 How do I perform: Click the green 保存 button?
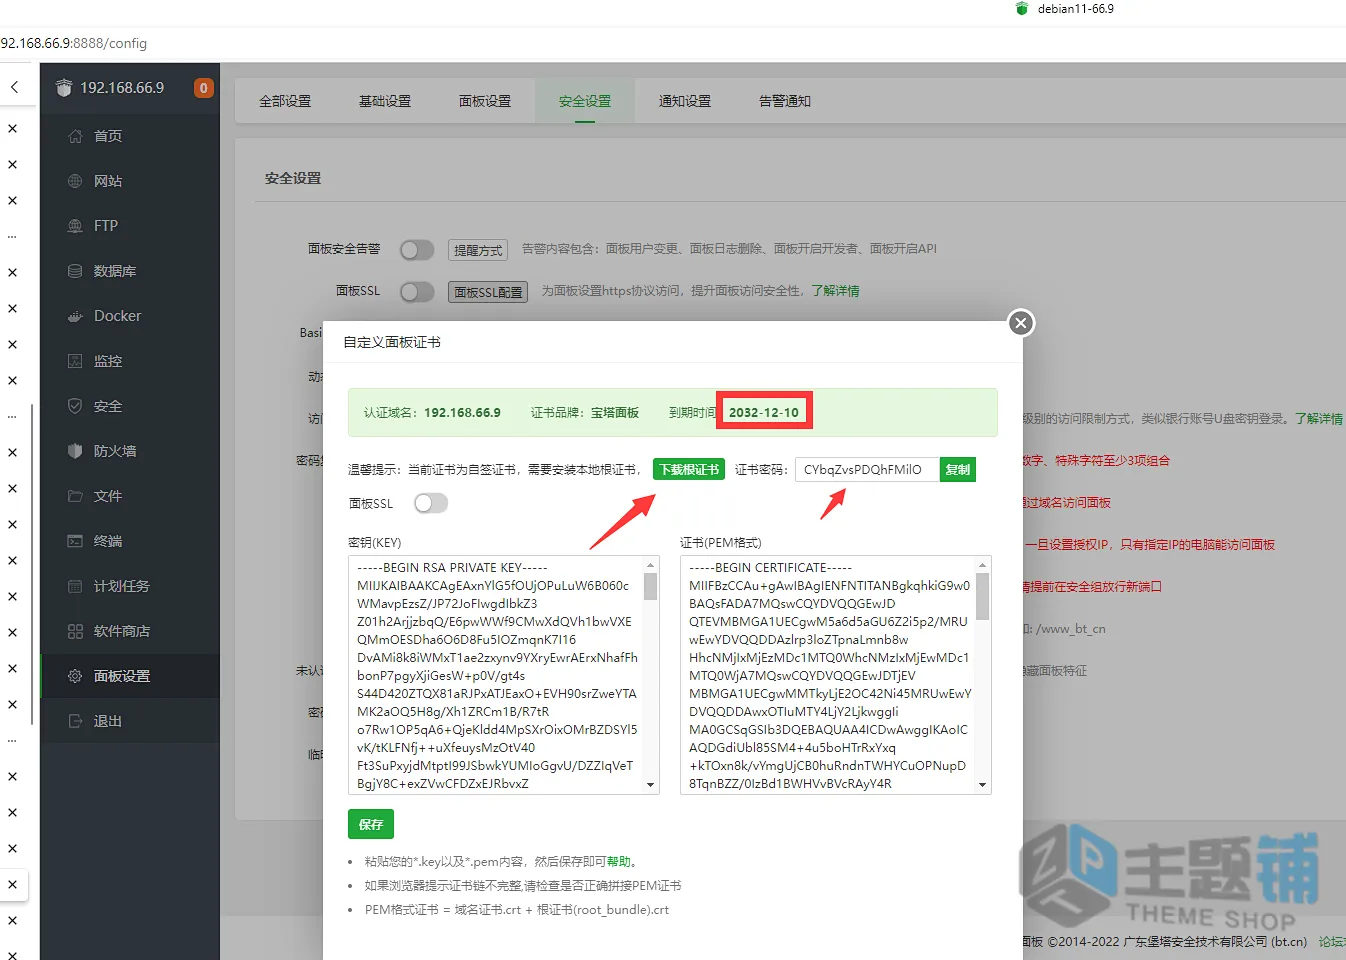coord(371,824)
